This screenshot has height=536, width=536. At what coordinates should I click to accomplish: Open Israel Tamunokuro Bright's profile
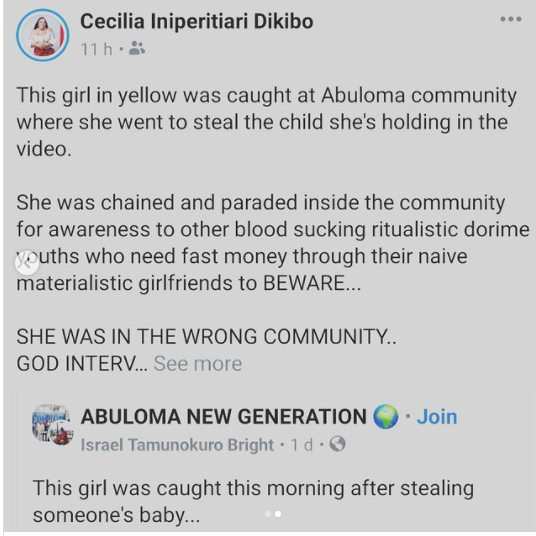pyautogui.click(x=177, y=445)
